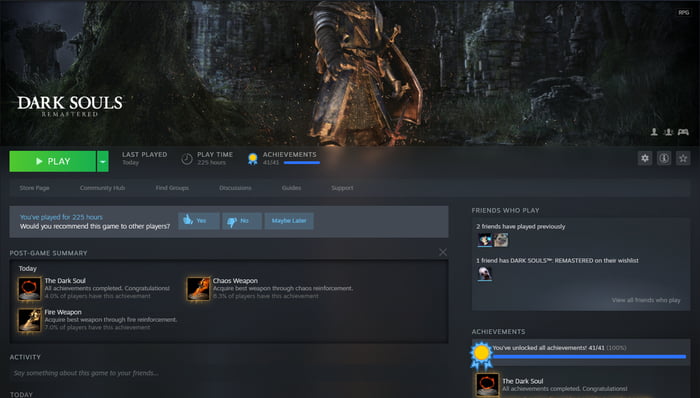Add game to favorites using the star icon
Viewport: 700px width, 398px height.
[x=683, y=158]
